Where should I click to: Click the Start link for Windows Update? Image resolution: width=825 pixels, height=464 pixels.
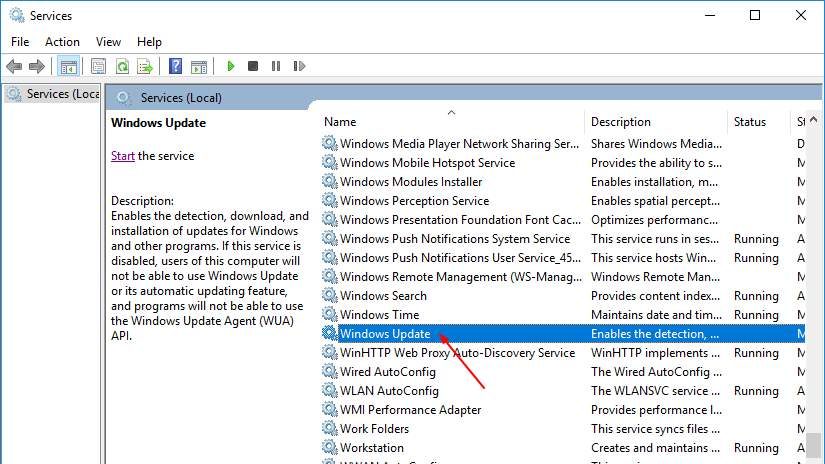tap(122, 156)
